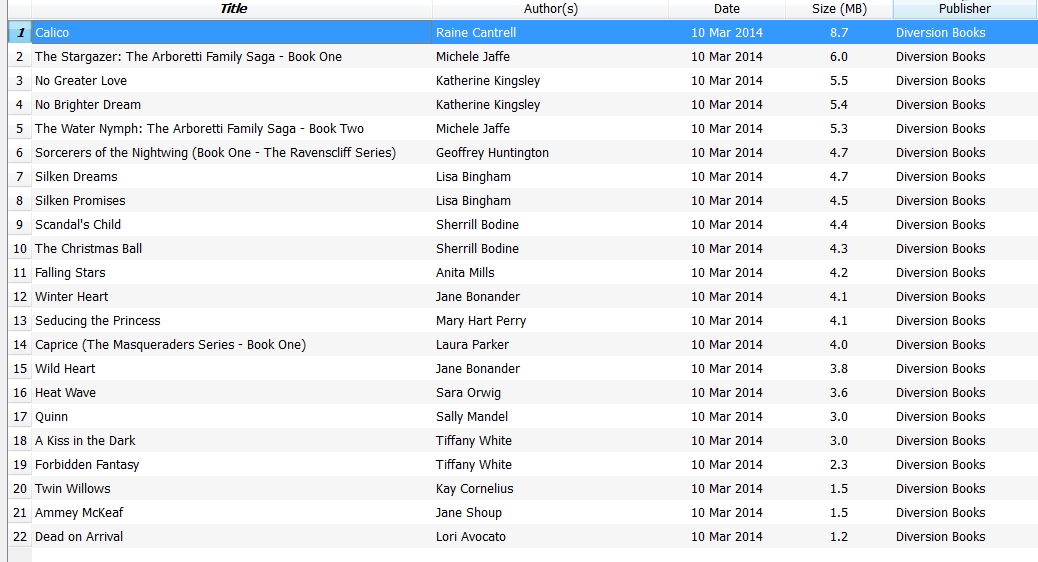The image size is (1038, 562).
Task: Click author Sally Mandel cell
Action: tap(472, 417)
